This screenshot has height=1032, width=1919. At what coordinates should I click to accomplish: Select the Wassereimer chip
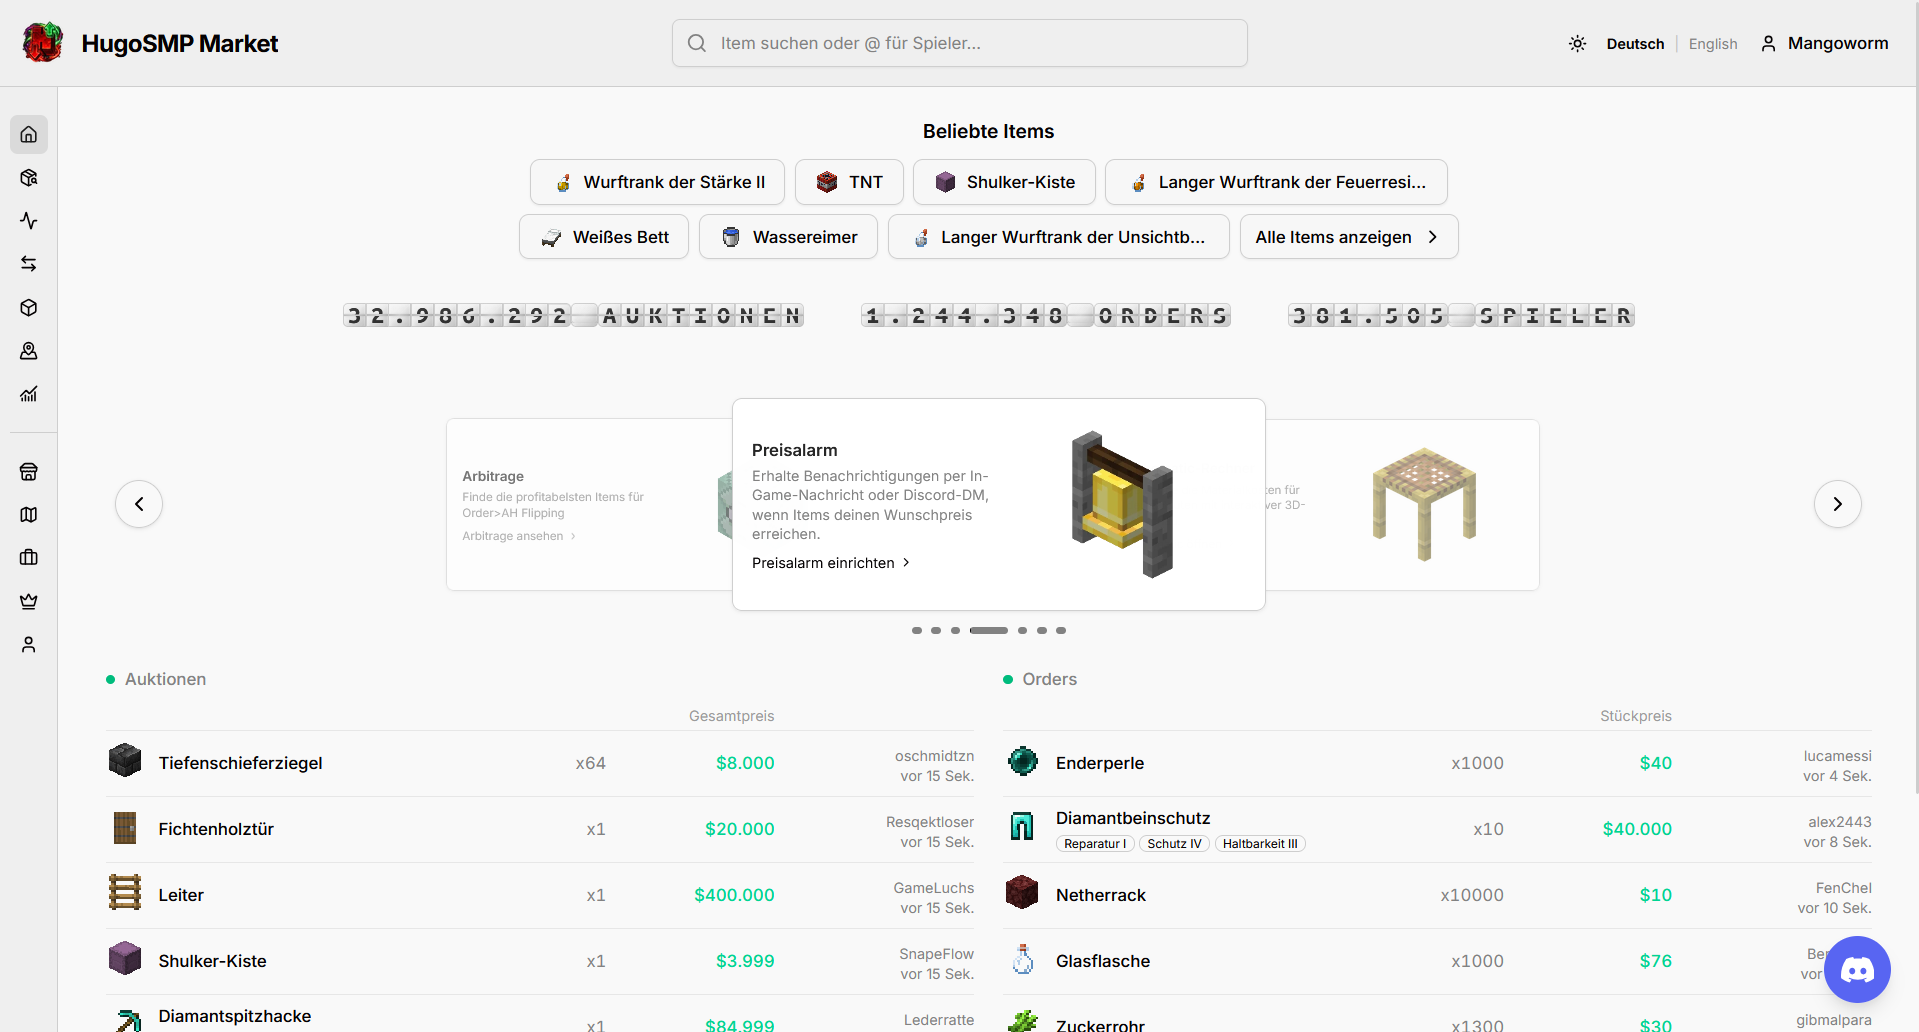click(788, 237)
